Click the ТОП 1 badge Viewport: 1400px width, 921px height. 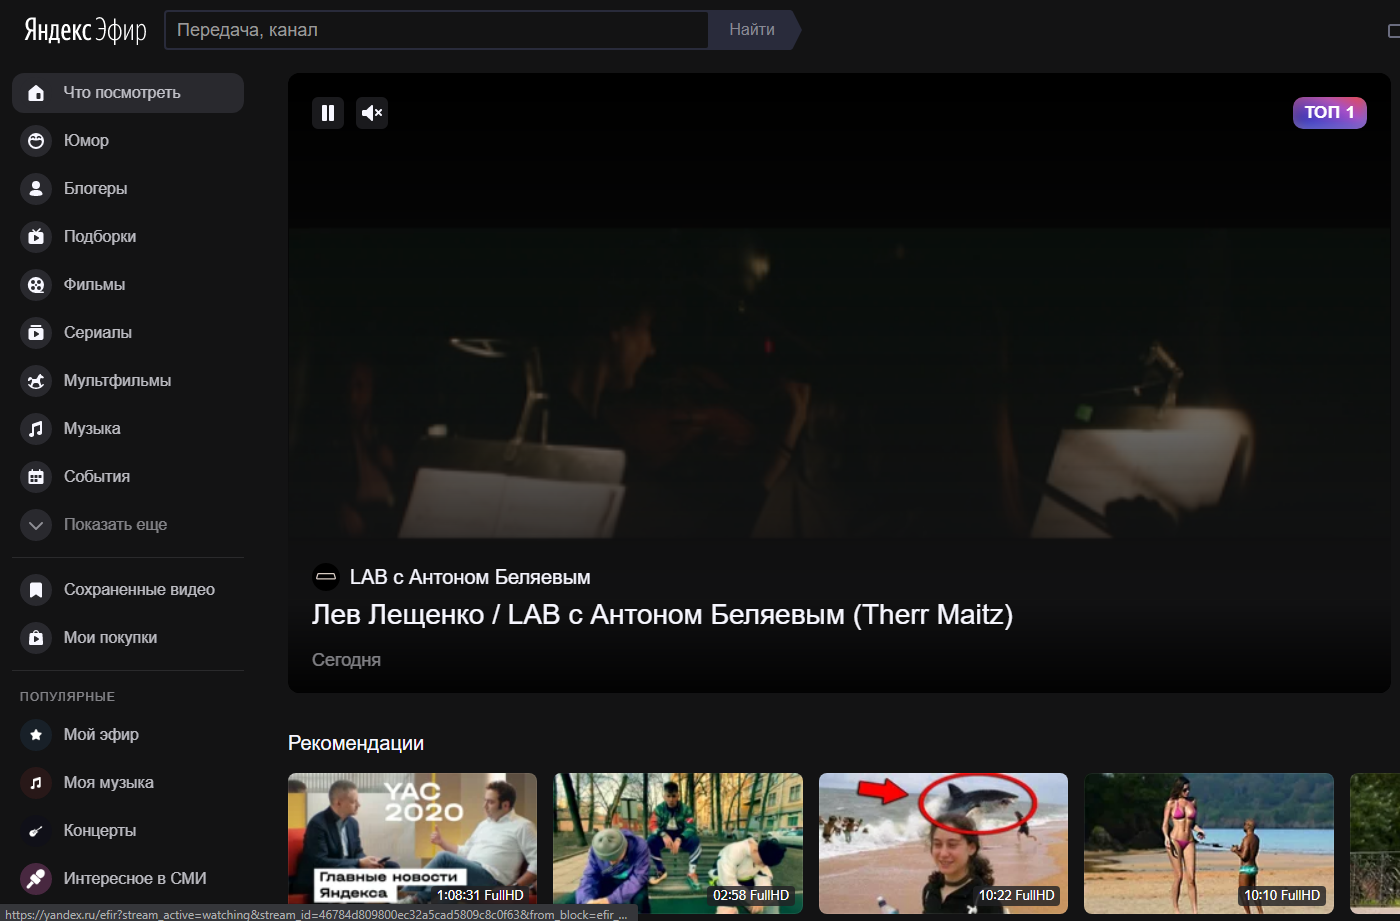click(1329, 112)
